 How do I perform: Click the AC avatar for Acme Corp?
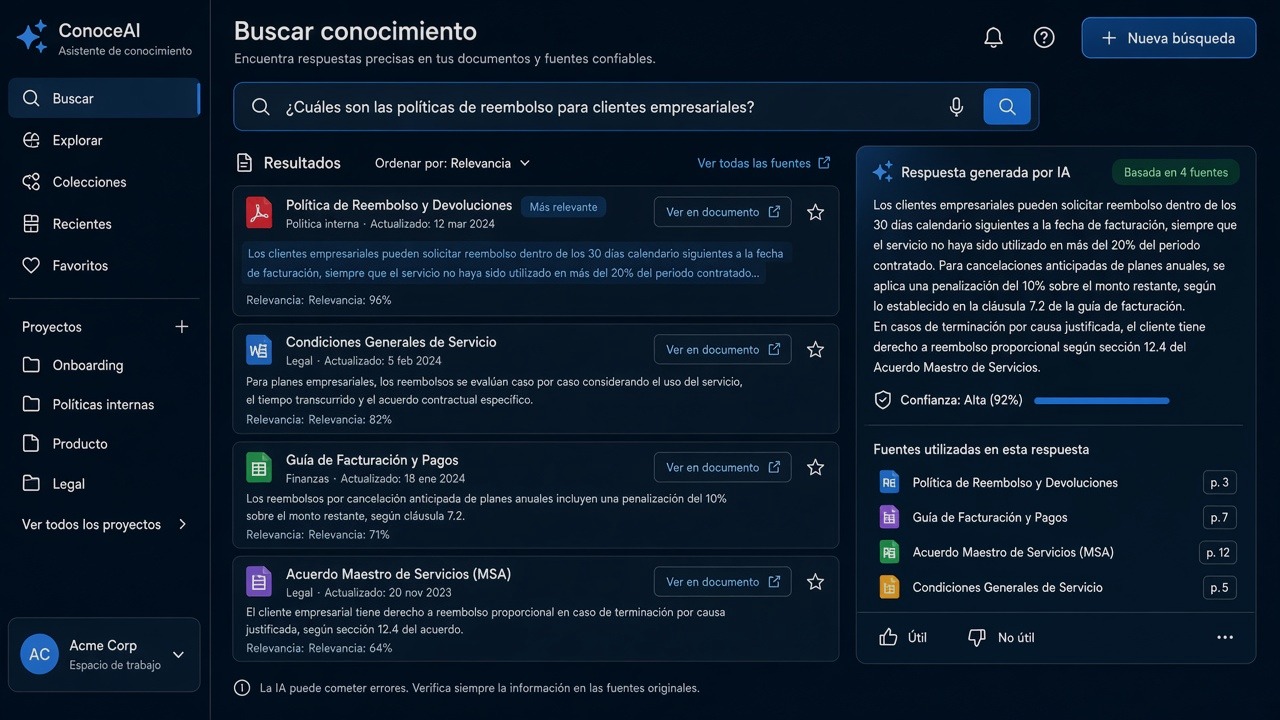(x=40, y=655)
